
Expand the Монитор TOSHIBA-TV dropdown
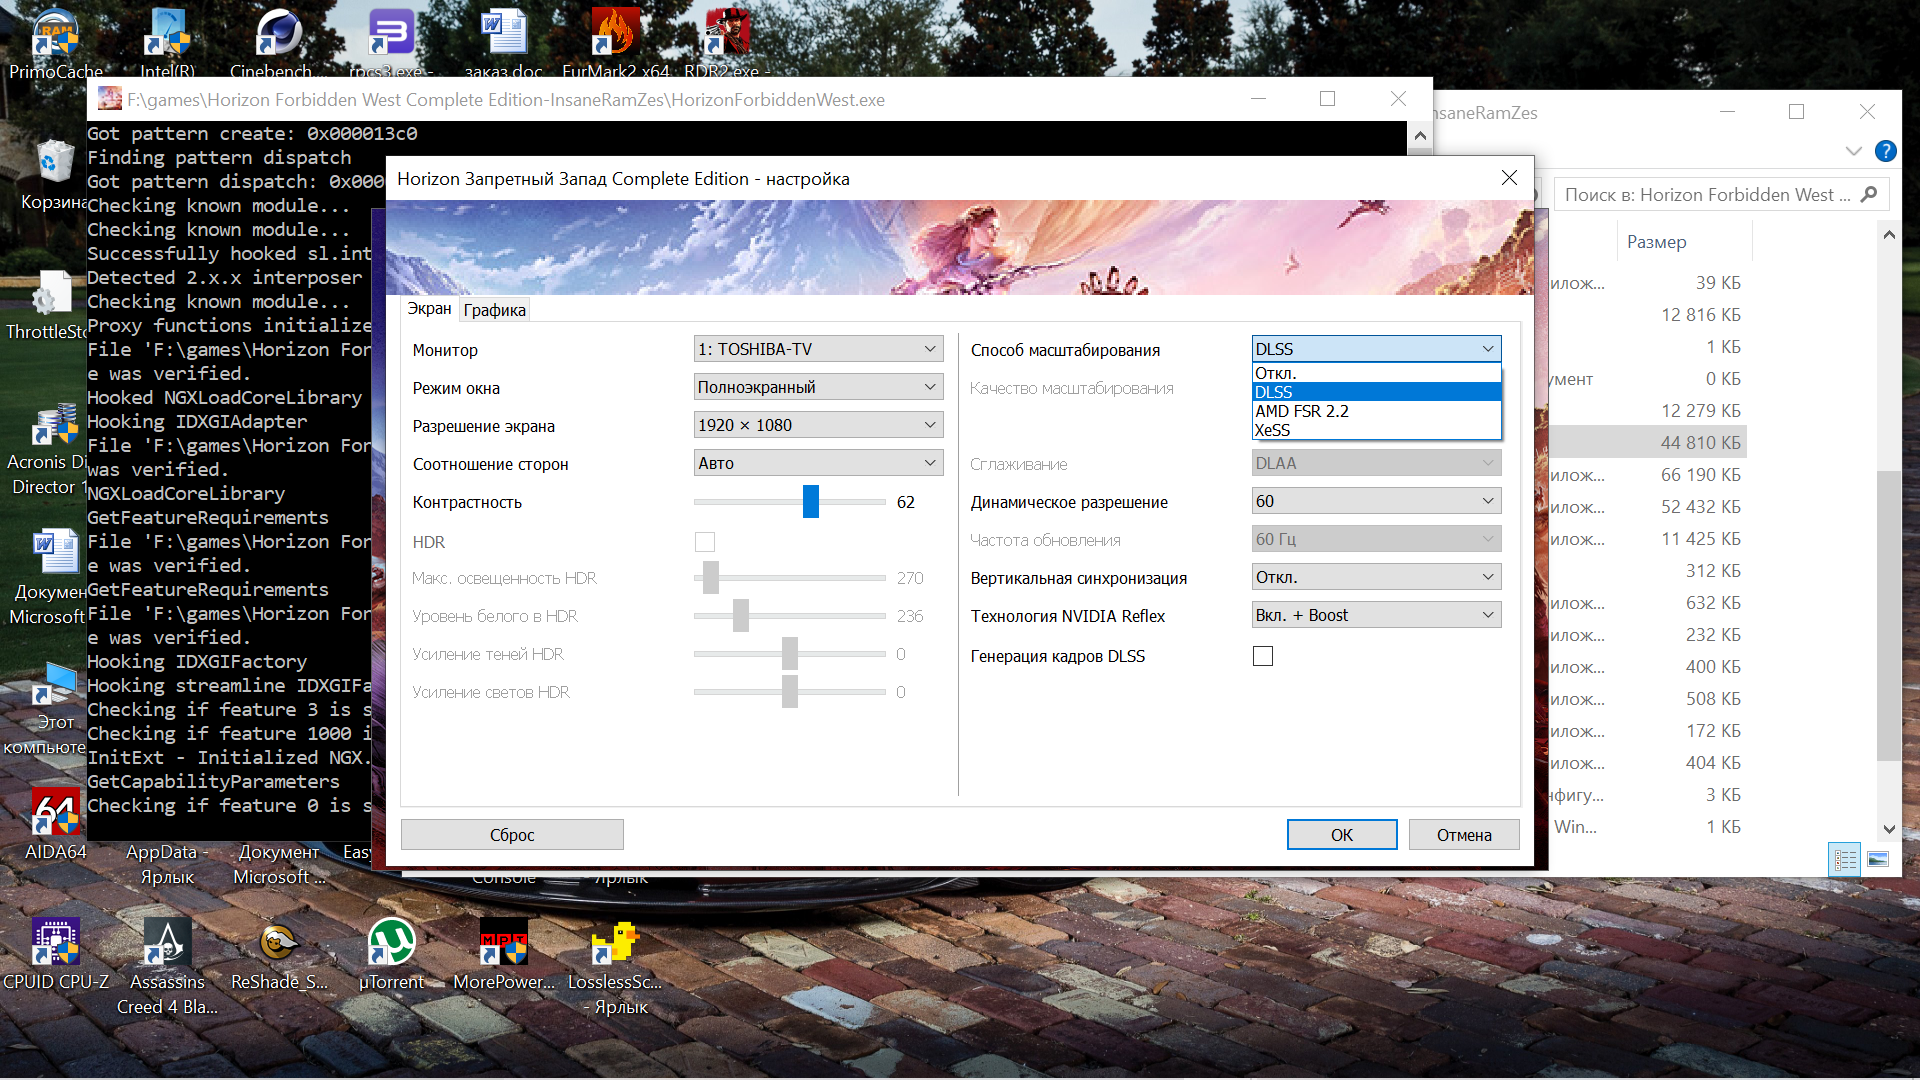818,349
